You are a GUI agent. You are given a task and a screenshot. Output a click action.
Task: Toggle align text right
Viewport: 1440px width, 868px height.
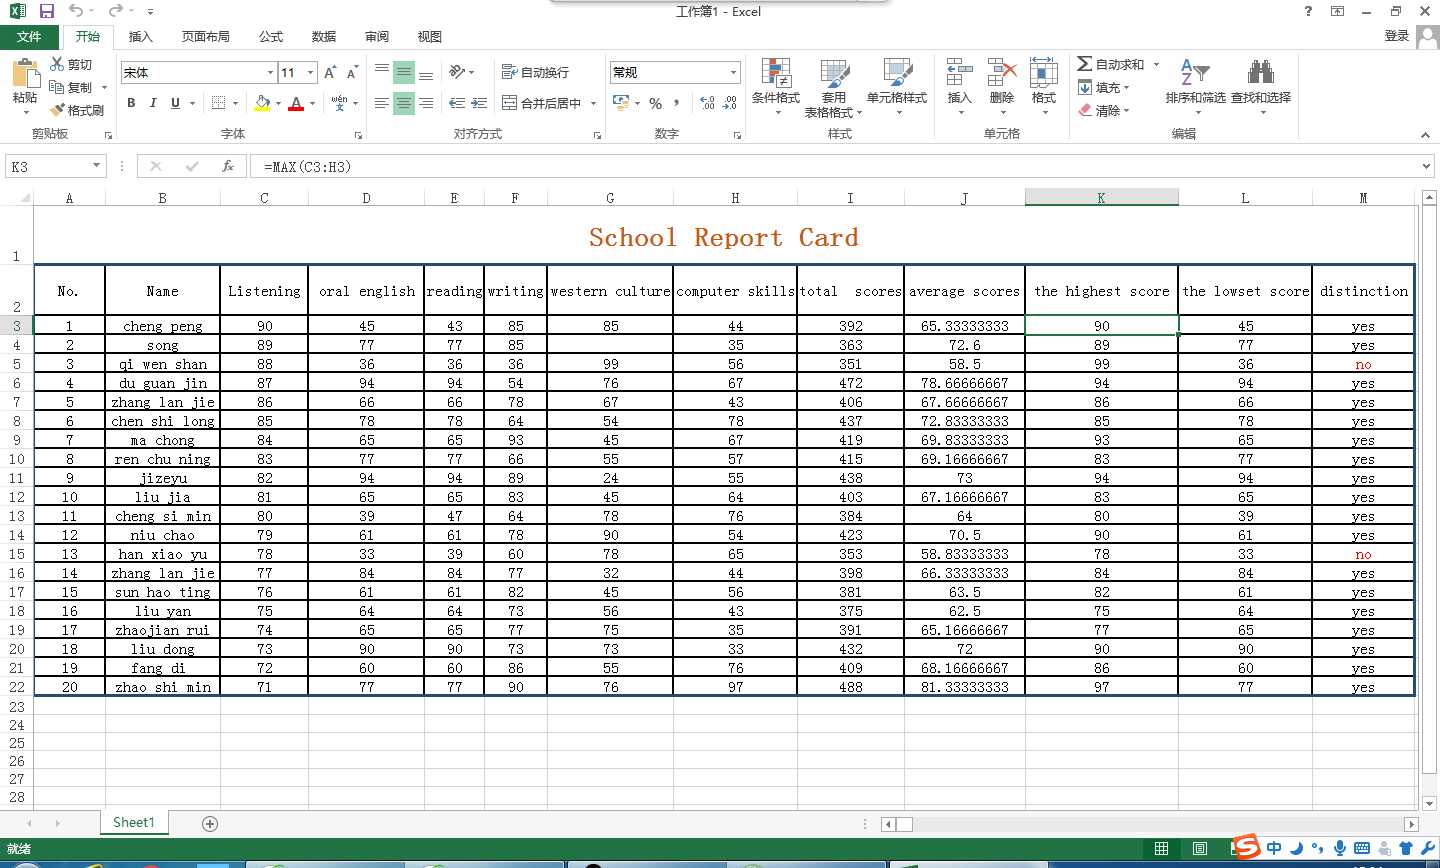(x=426, y=103)
